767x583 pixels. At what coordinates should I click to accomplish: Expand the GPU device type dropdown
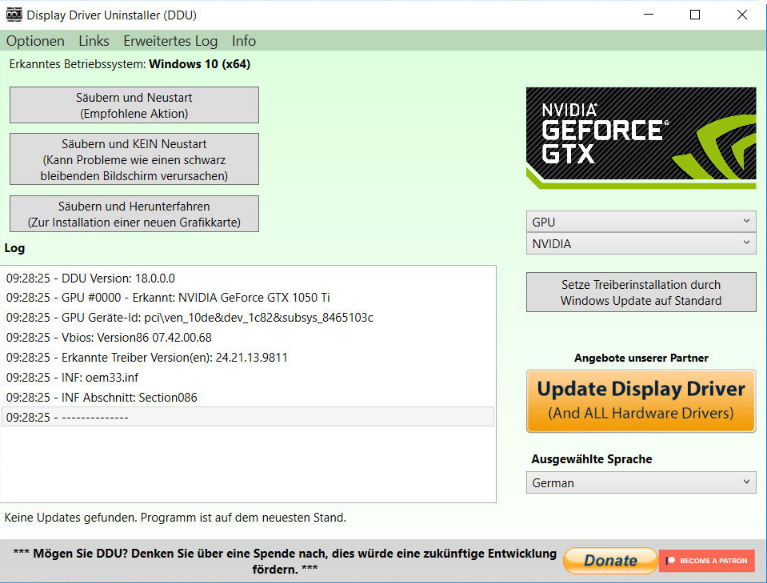click(641, 222)
